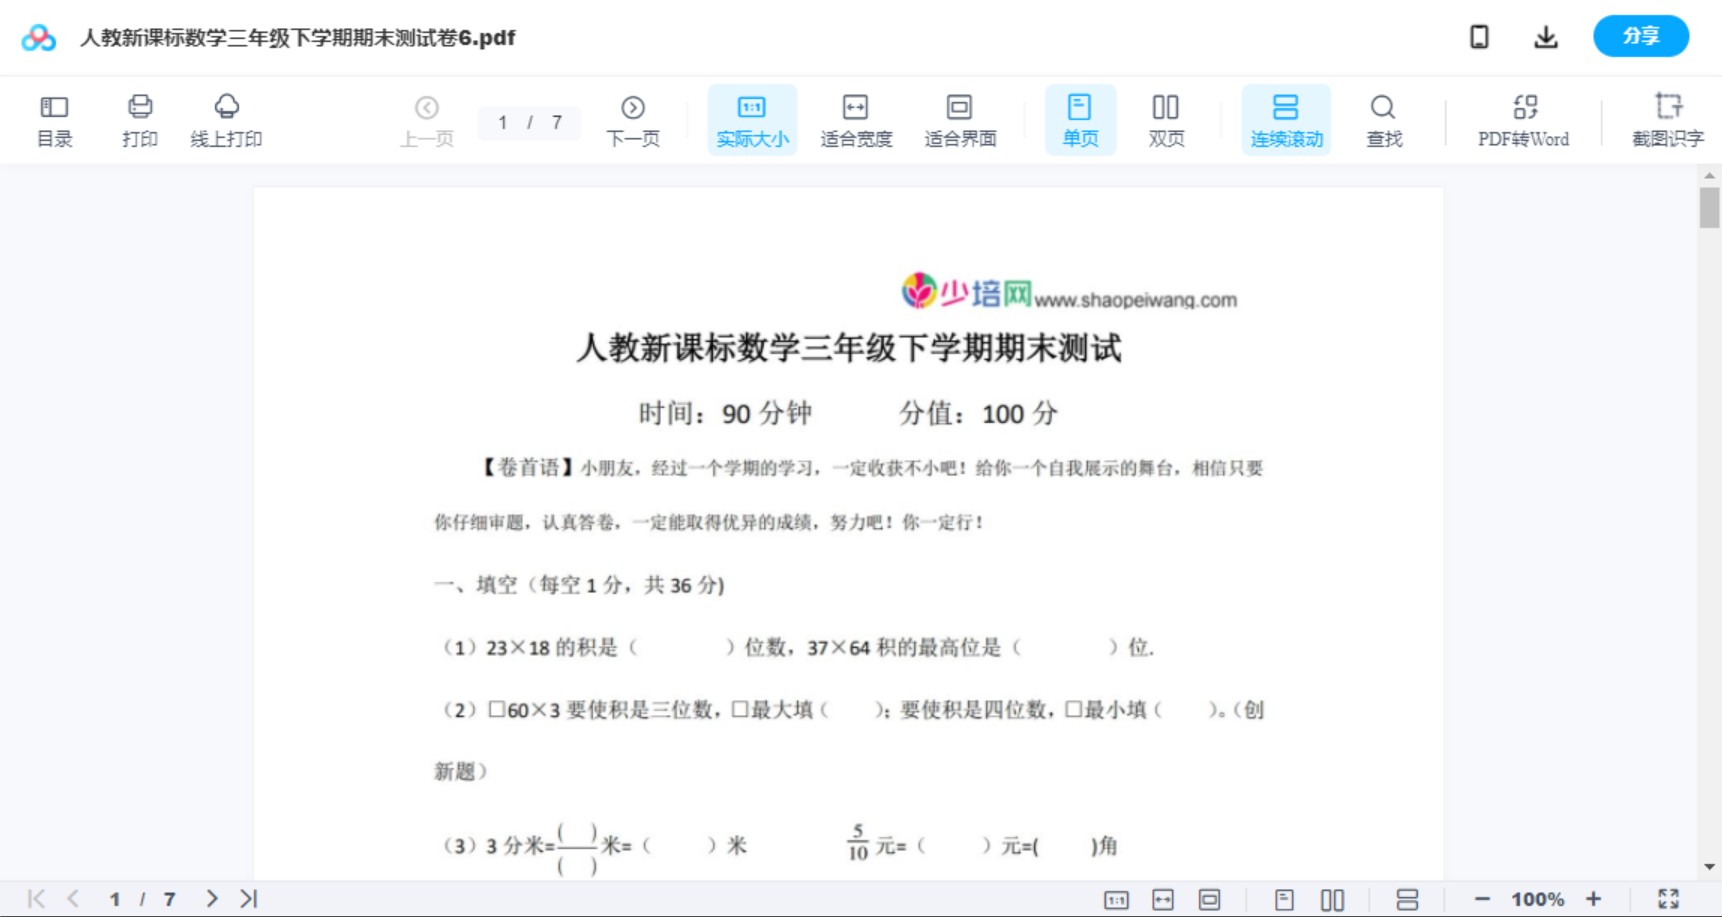This screenshot has width=1722, height=917.
Task: Open the 目录 table of contents panel
Action: pyautogui.click(x=54, y=118)
